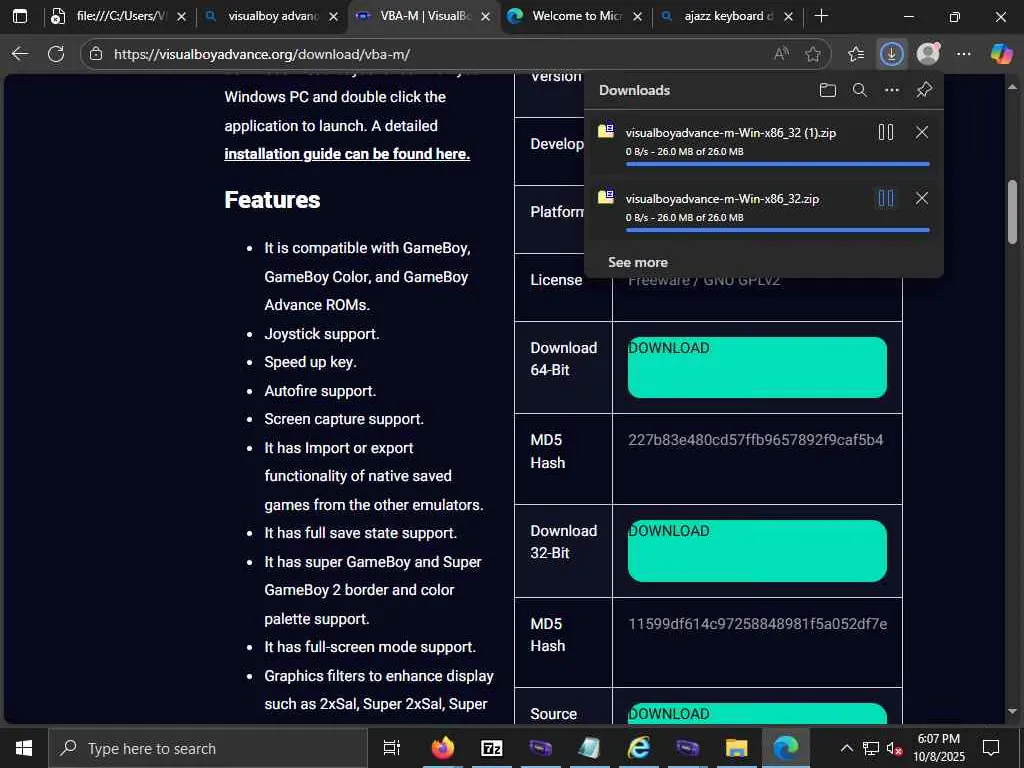Close the ajazz keyboard tab
The image size is (1024, 768).
[x=788, y=17]
